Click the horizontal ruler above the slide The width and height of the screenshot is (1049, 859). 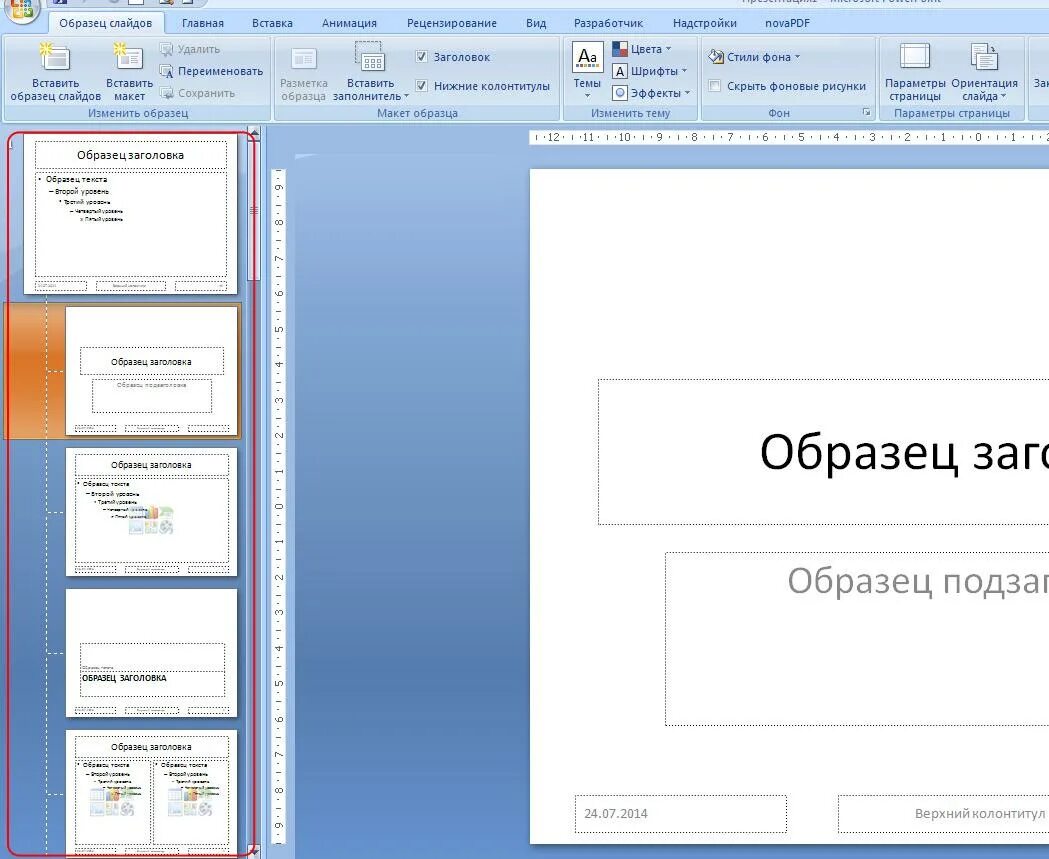click(x=789, y=137)
